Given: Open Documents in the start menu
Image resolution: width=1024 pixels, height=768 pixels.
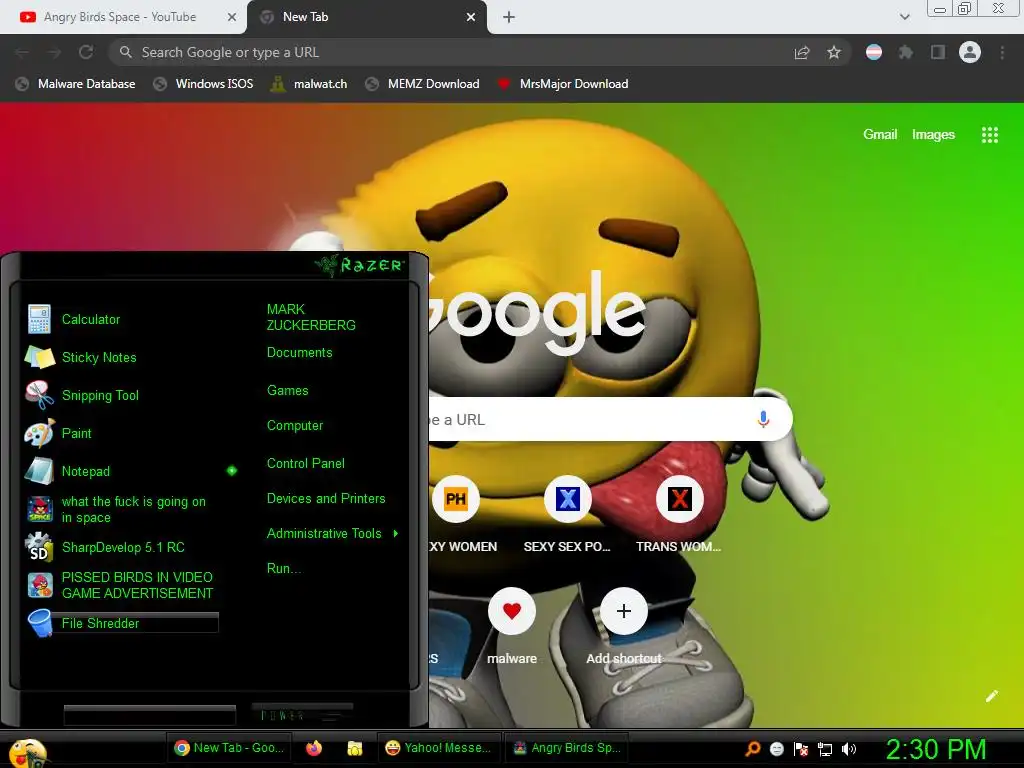Looking at the screenshot, I should click(x=299, y=353).
